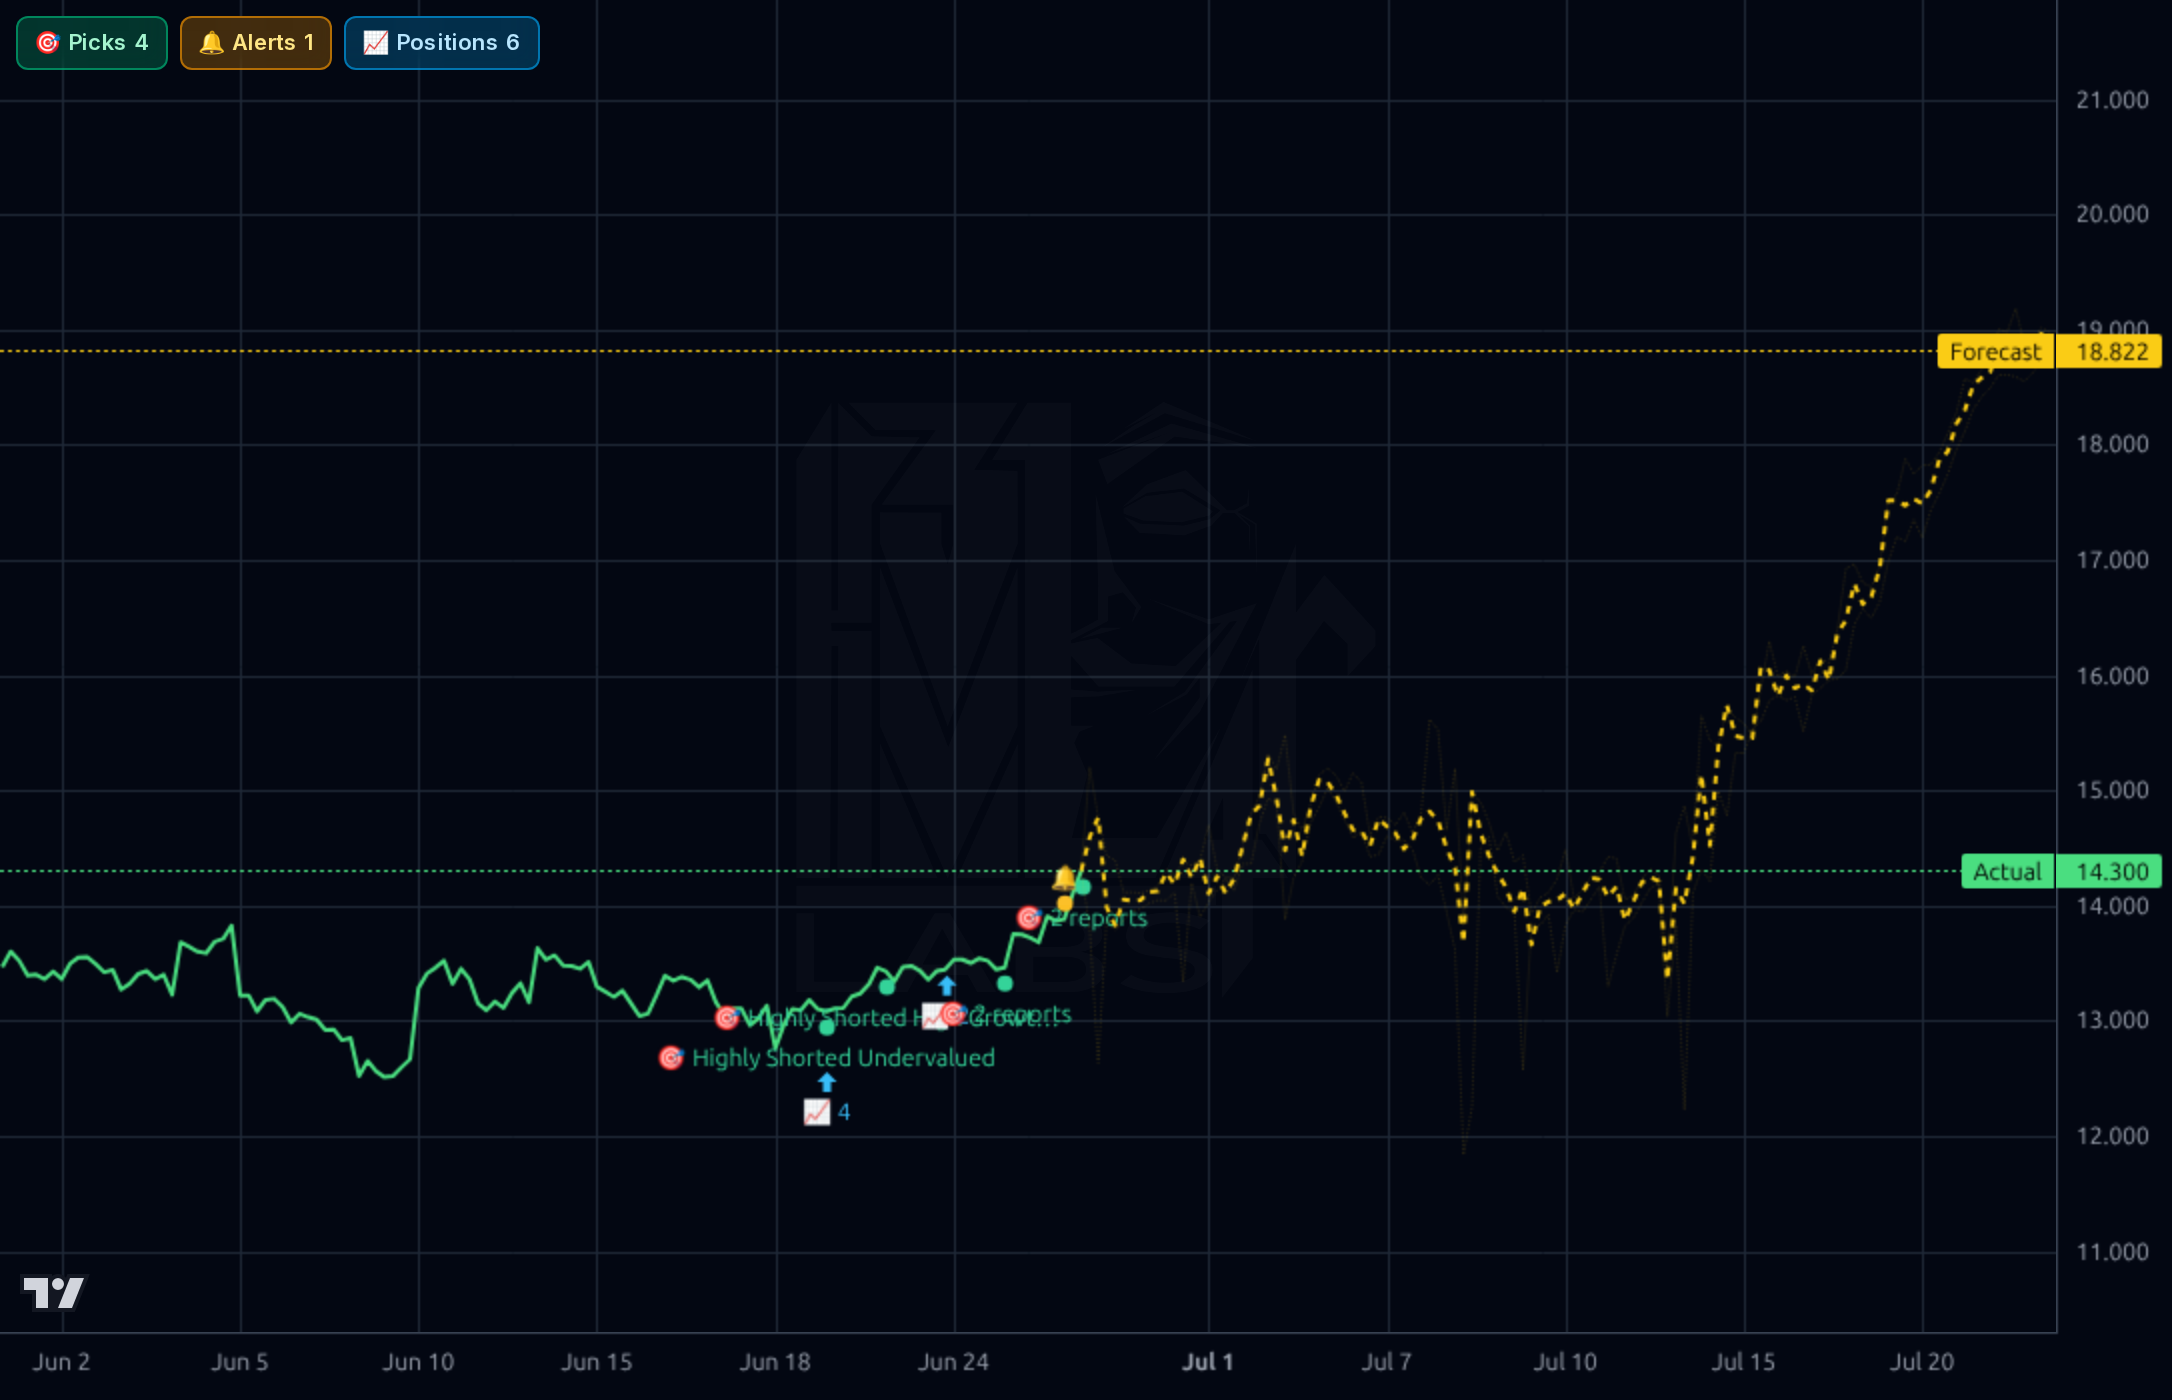Viewport: 2172px width, 1400px height.
Task: Click the Jul 20 date label
Action: [x=1921, y=1362]
